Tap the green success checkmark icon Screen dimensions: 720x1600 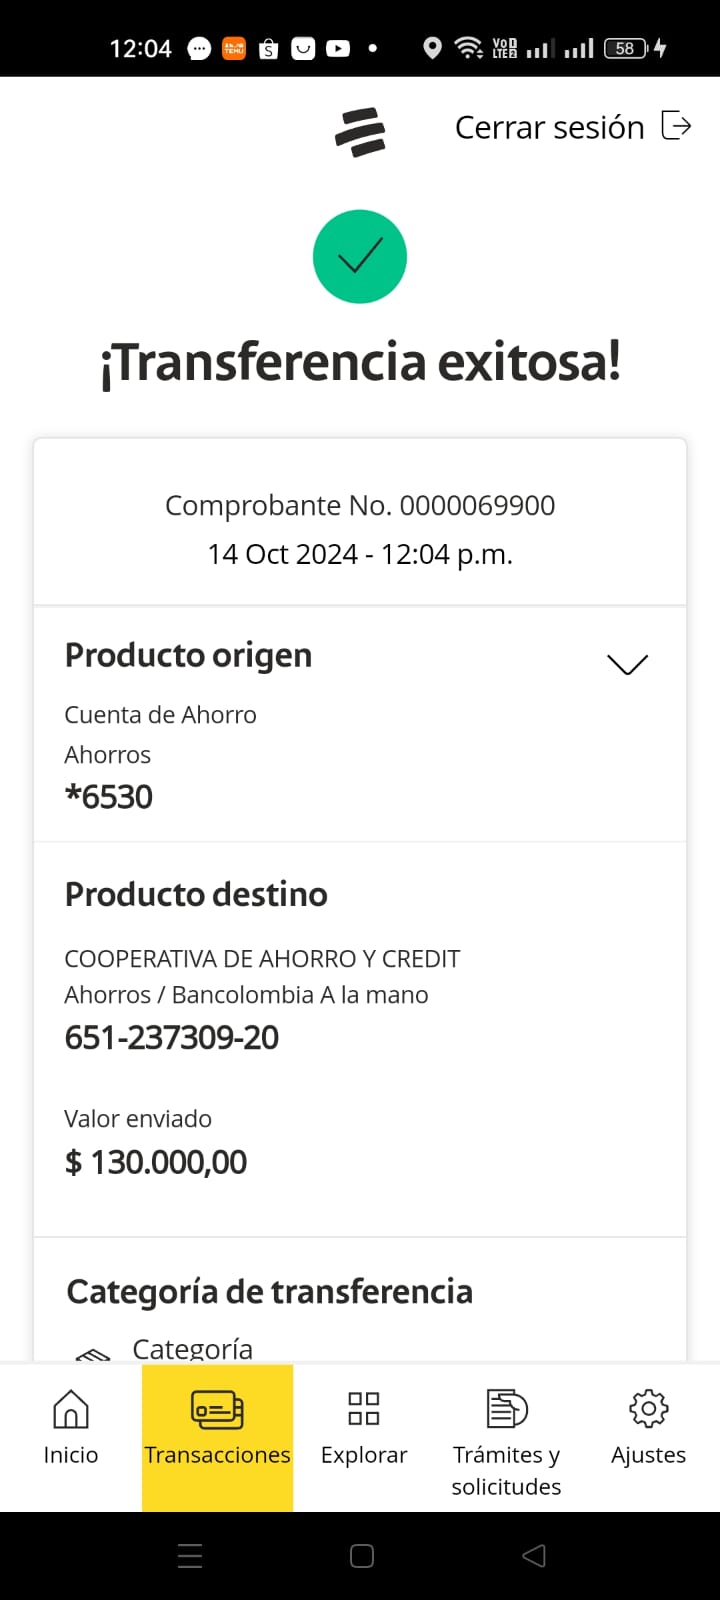click(x=360, y=257)
